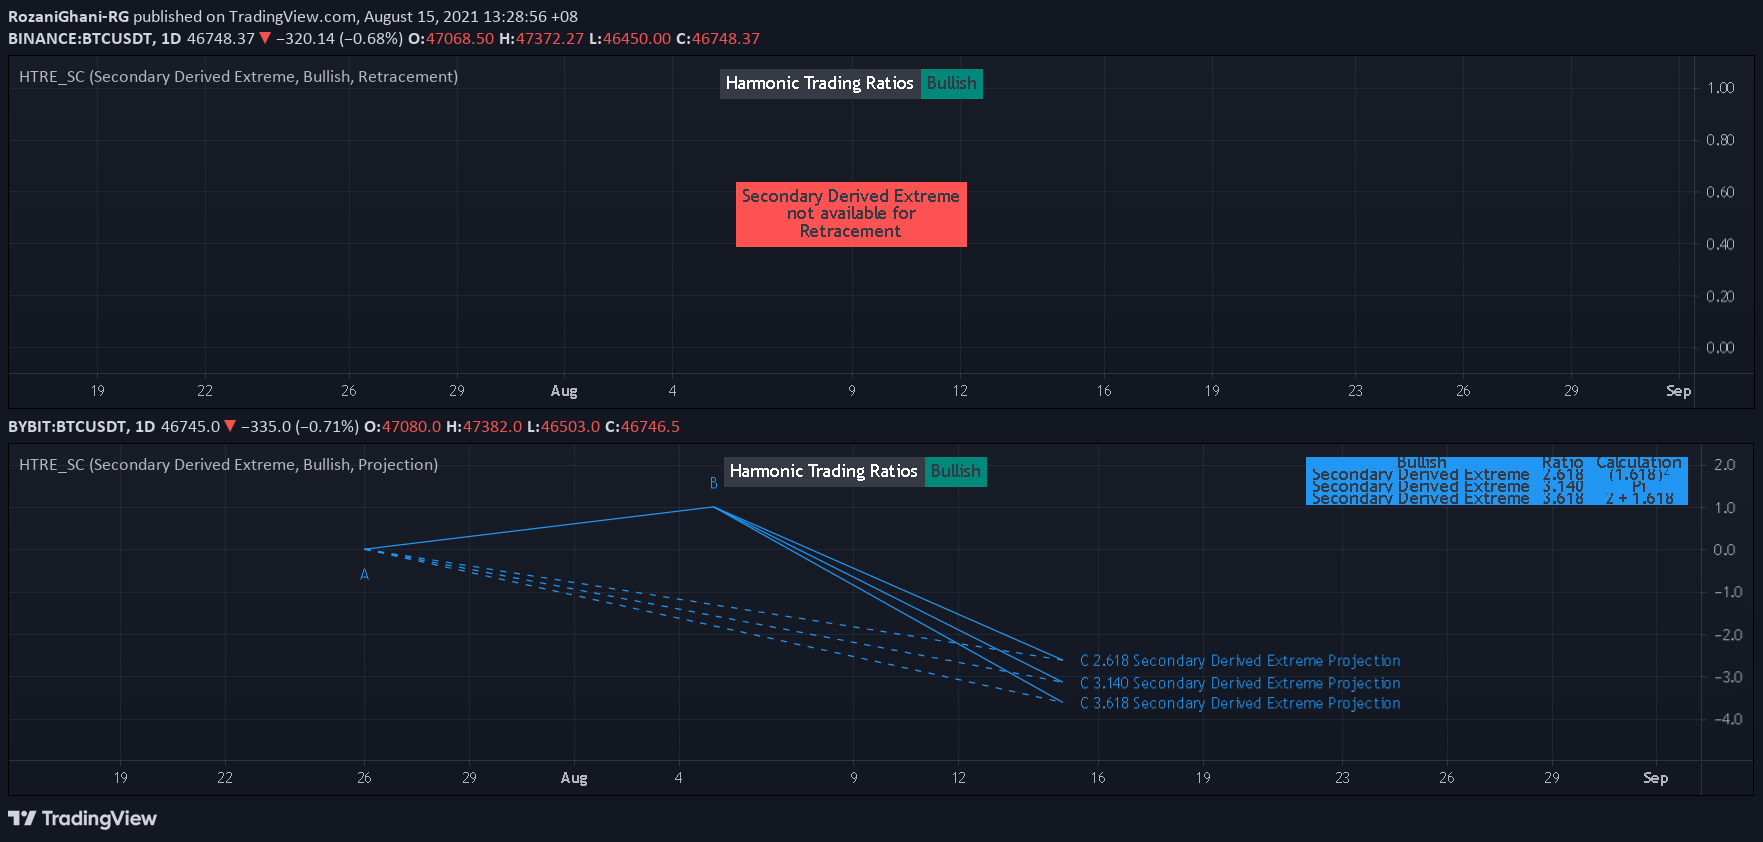
Task: Click the red down arrow beside BINANCE price 46748.37
Action: click(265, 38)
